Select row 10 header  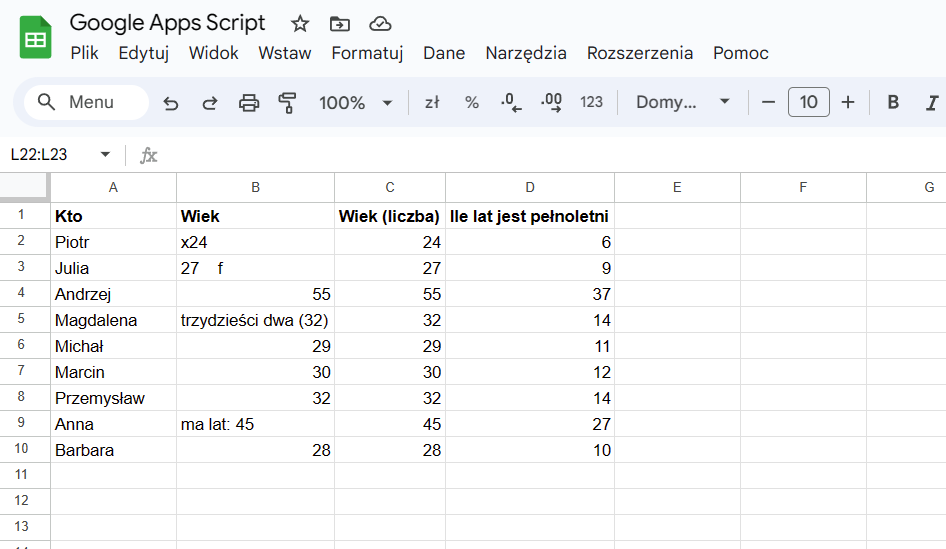pos(25,449)
